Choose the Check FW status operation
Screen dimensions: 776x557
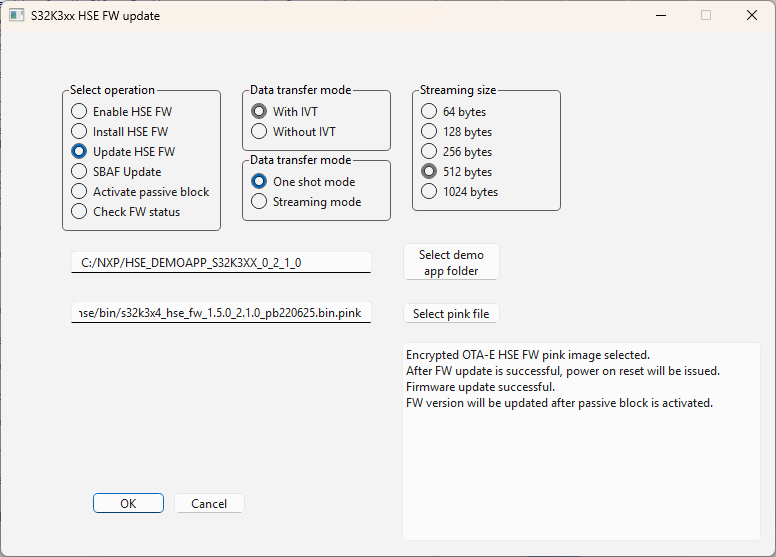tap(79, 212)
